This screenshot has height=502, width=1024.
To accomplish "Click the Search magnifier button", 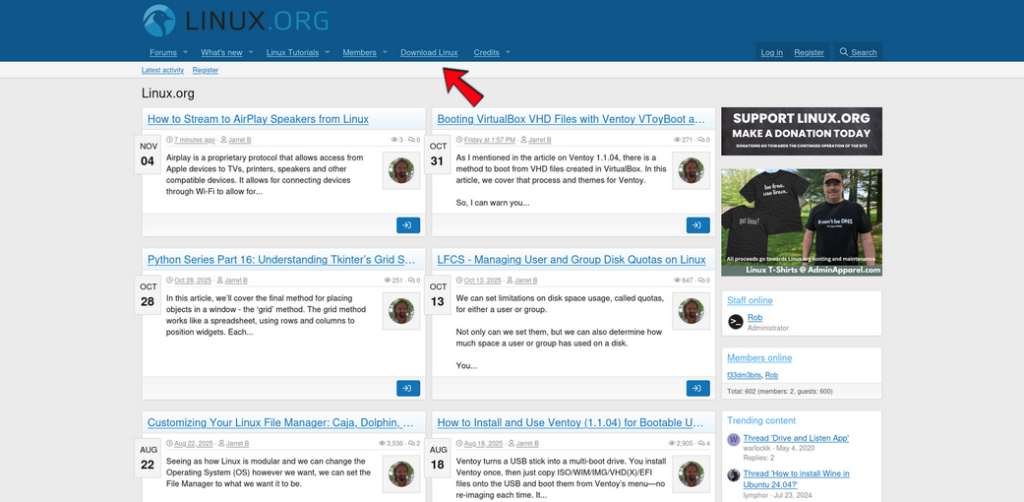I will (858, 52).
